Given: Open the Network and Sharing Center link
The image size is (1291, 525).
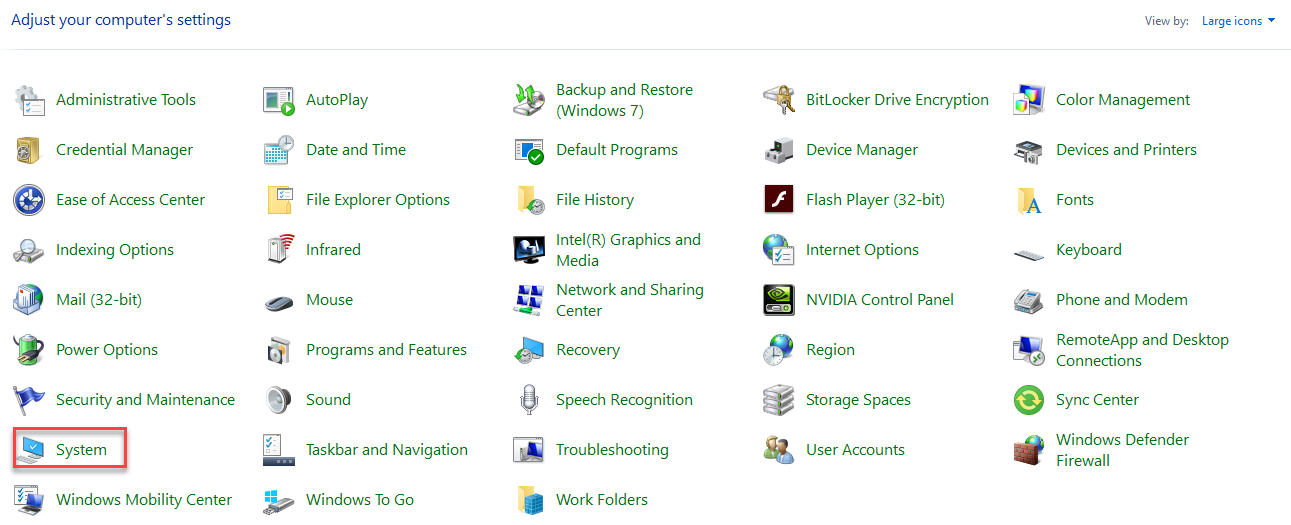Looking at the screenshot, I should (x=630, y=300).
